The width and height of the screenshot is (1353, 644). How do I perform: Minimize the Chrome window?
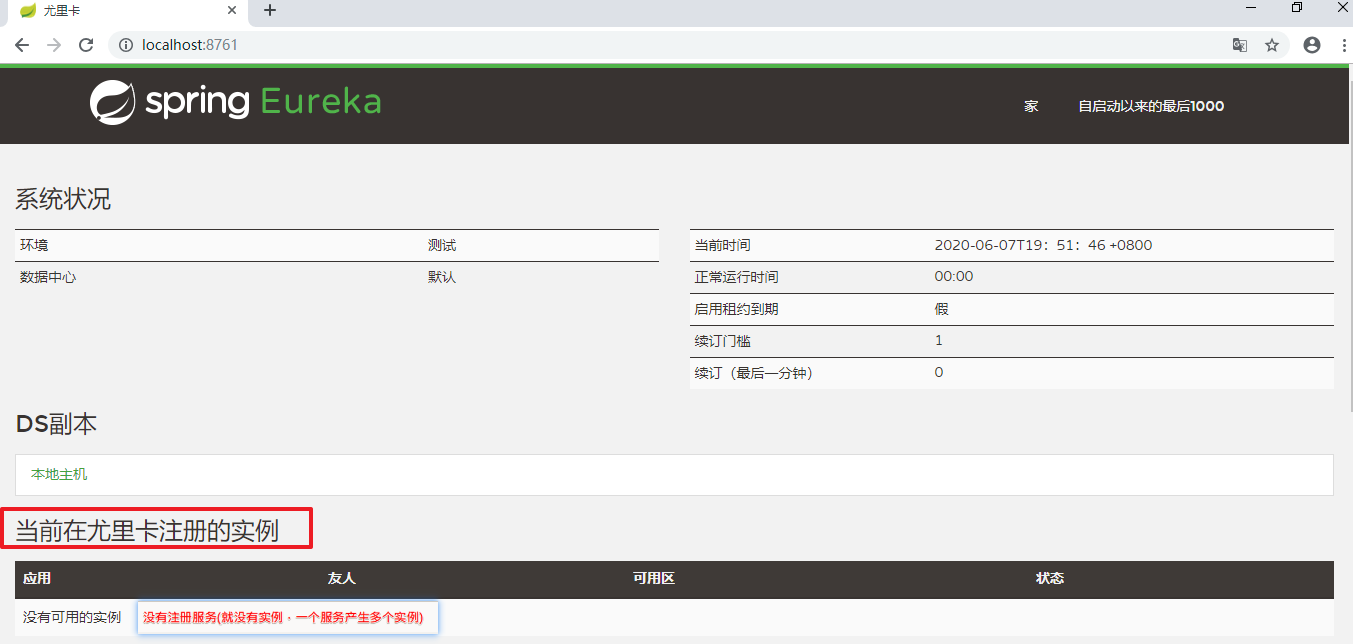[1251, 8]
